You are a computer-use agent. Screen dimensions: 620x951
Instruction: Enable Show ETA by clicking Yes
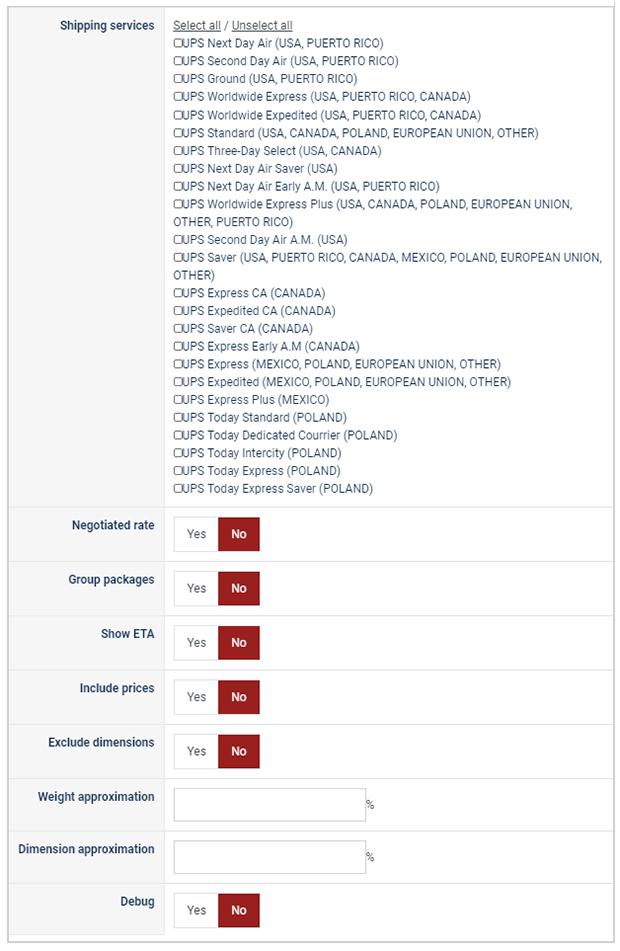(196, 643)
